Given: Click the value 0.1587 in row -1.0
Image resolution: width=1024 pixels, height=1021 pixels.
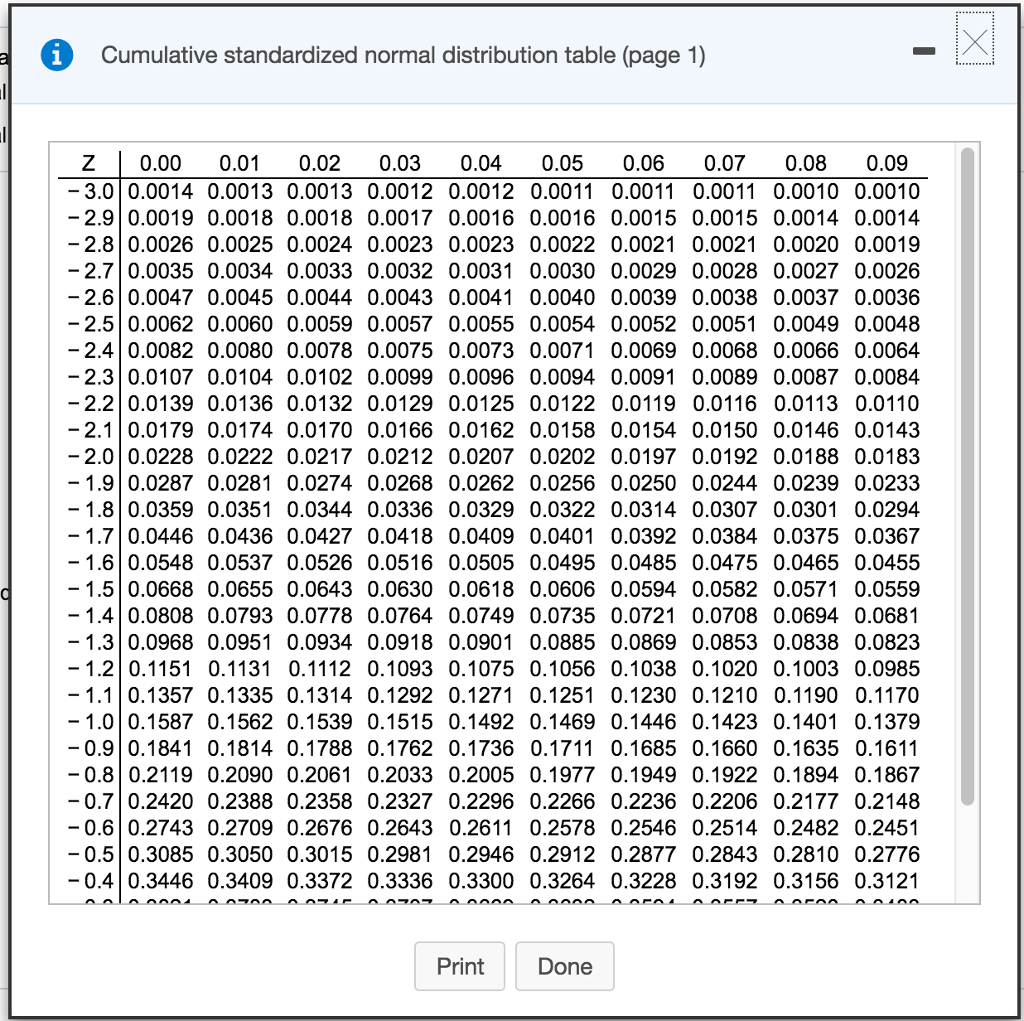Looking at the screenshot, I should pyautogui.click(x=161, y=722).
